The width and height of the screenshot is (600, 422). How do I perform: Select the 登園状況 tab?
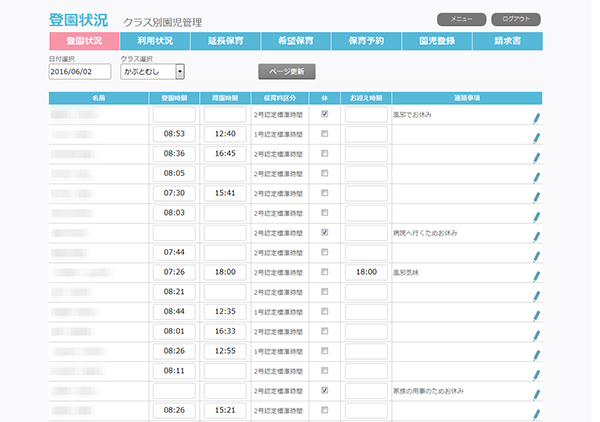(x=84, y=41)
